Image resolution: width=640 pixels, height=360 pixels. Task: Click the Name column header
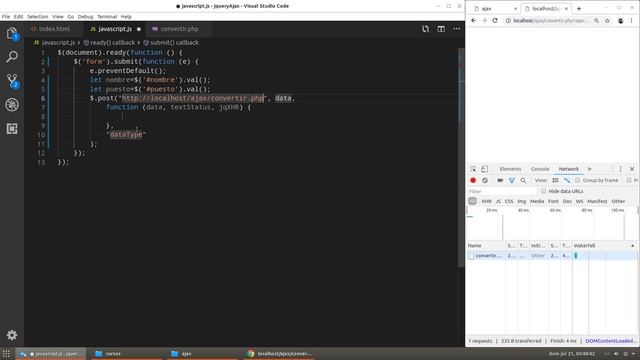486,246
